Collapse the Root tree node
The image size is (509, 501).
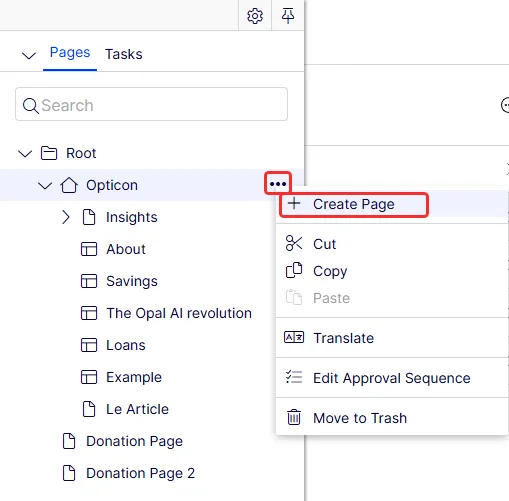tap(25, 153)
